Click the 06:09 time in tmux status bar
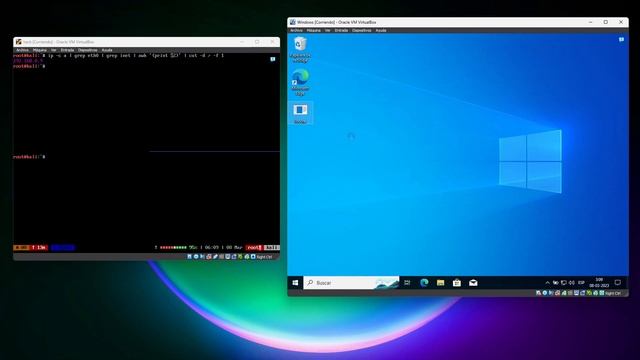 coord(211,247)
